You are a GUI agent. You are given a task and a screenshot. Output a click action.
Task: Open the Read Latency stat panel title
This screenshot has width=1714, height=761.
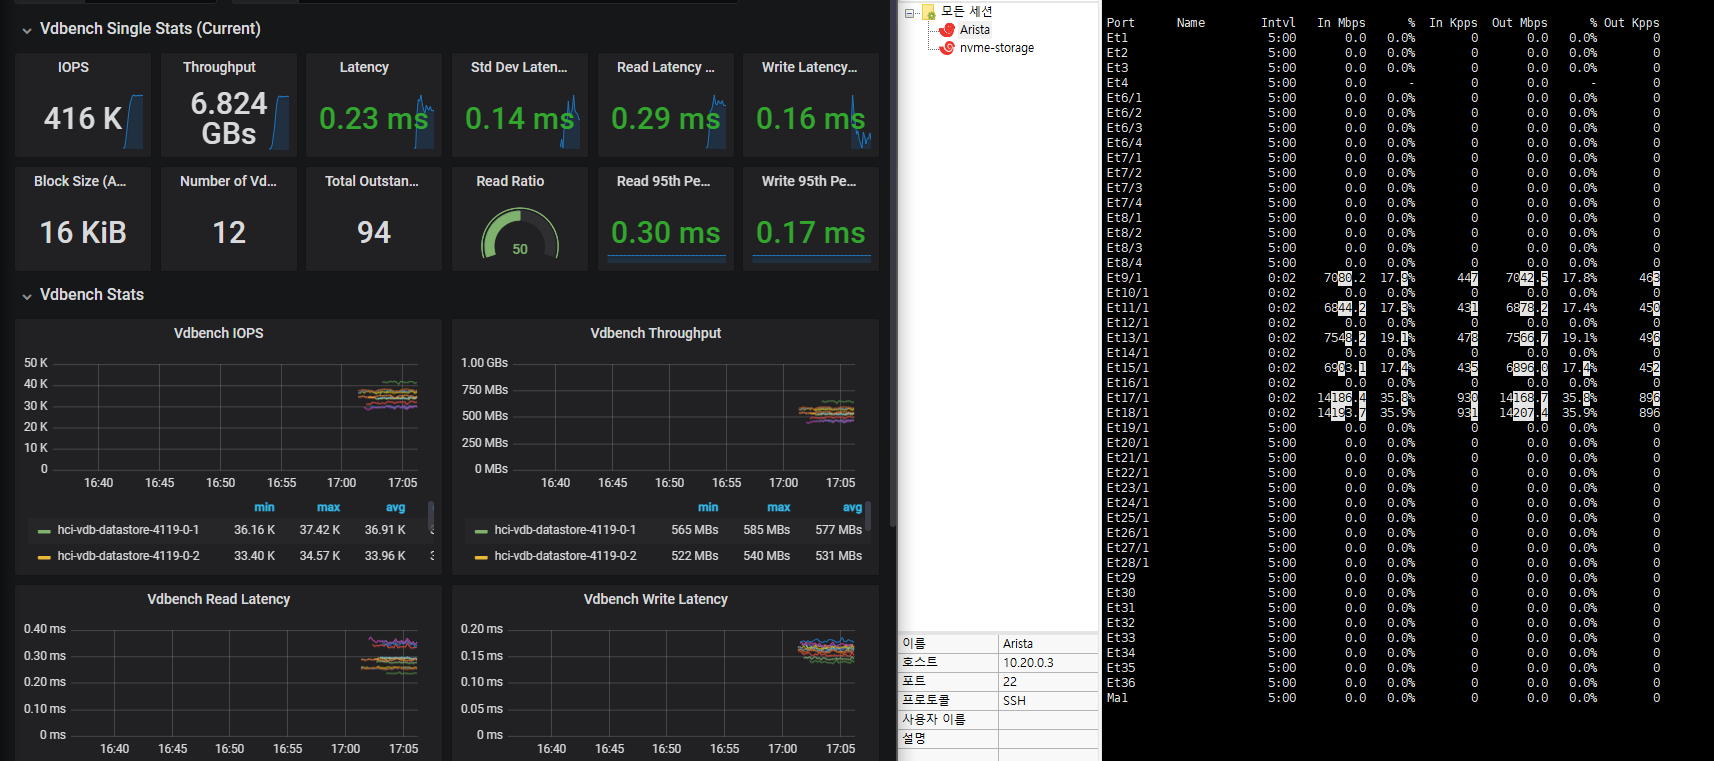pyautogui.click(x=665, y=67)
